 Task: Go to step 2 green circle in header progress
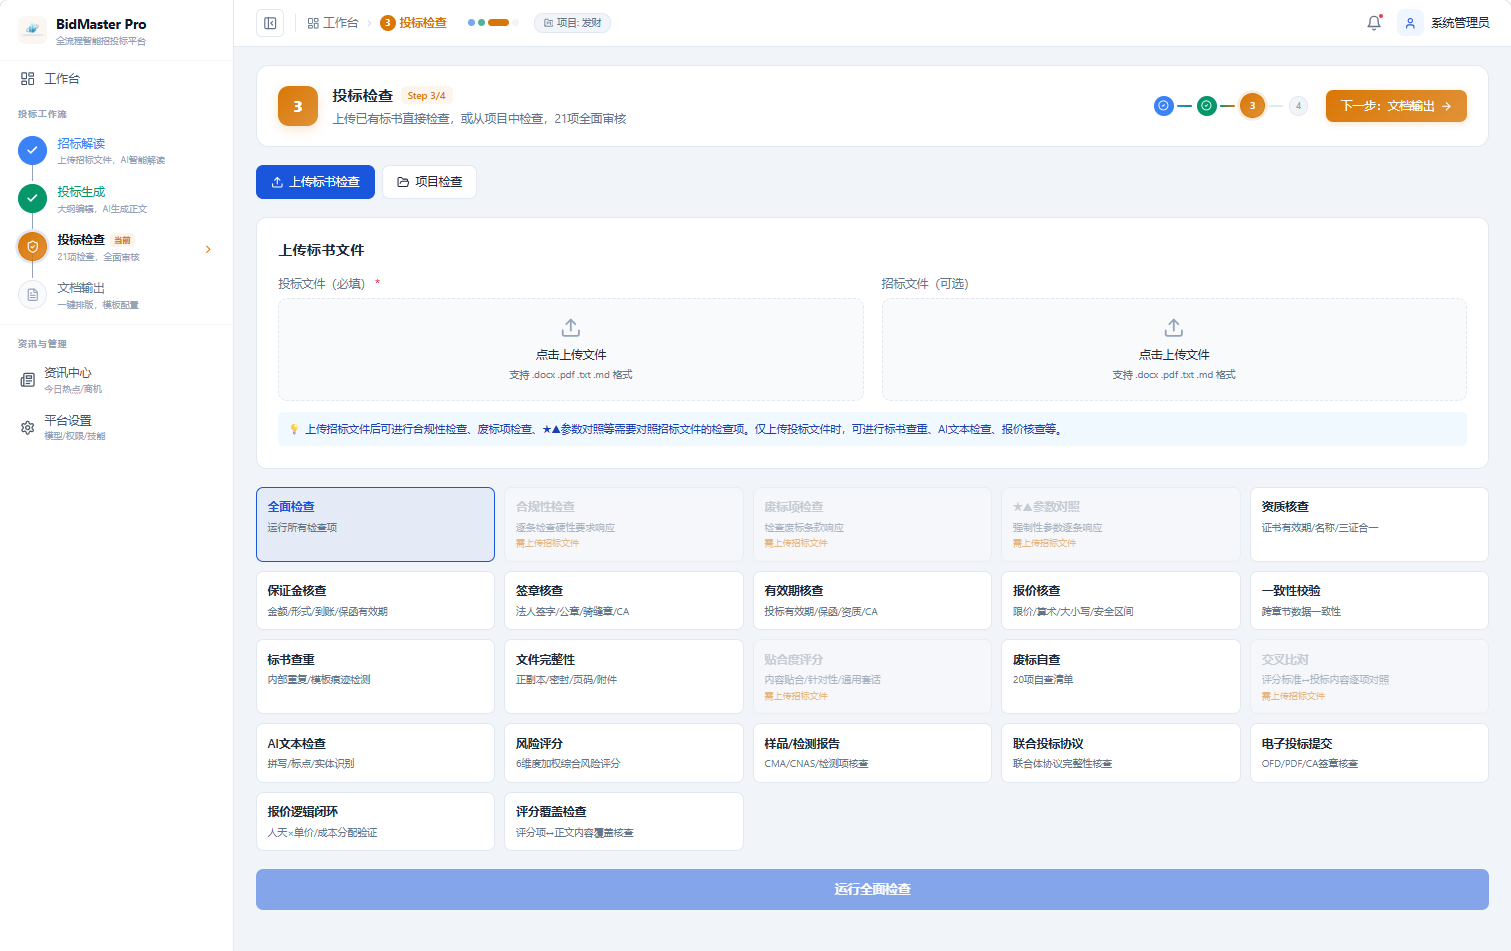1207,105
